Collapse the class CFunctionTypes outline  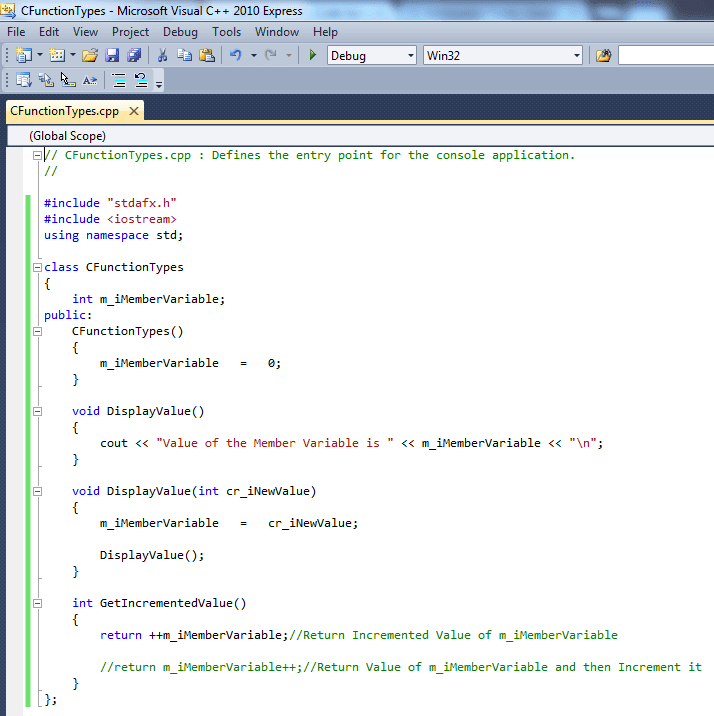coord(37,268)
